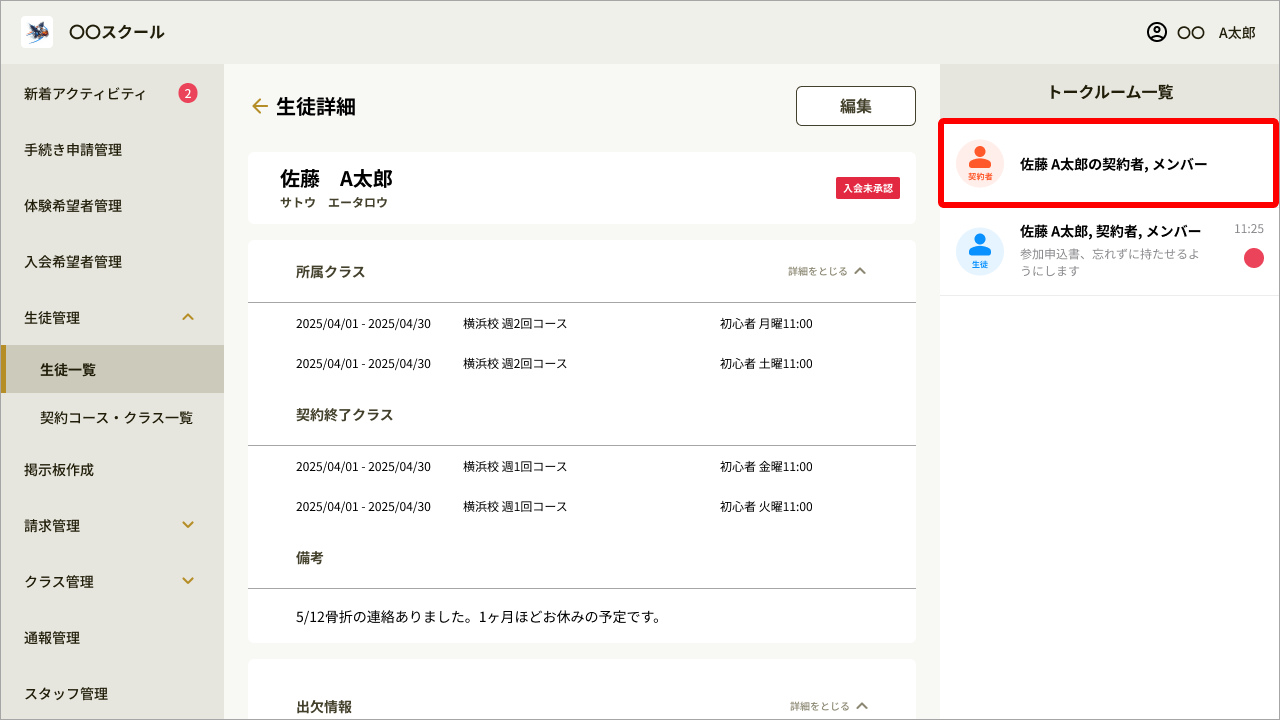Open talk room 佐藤 A太郎の契約者, メンバー
The width and height of the screenshot is (1280, 720).
[1109, 163]
